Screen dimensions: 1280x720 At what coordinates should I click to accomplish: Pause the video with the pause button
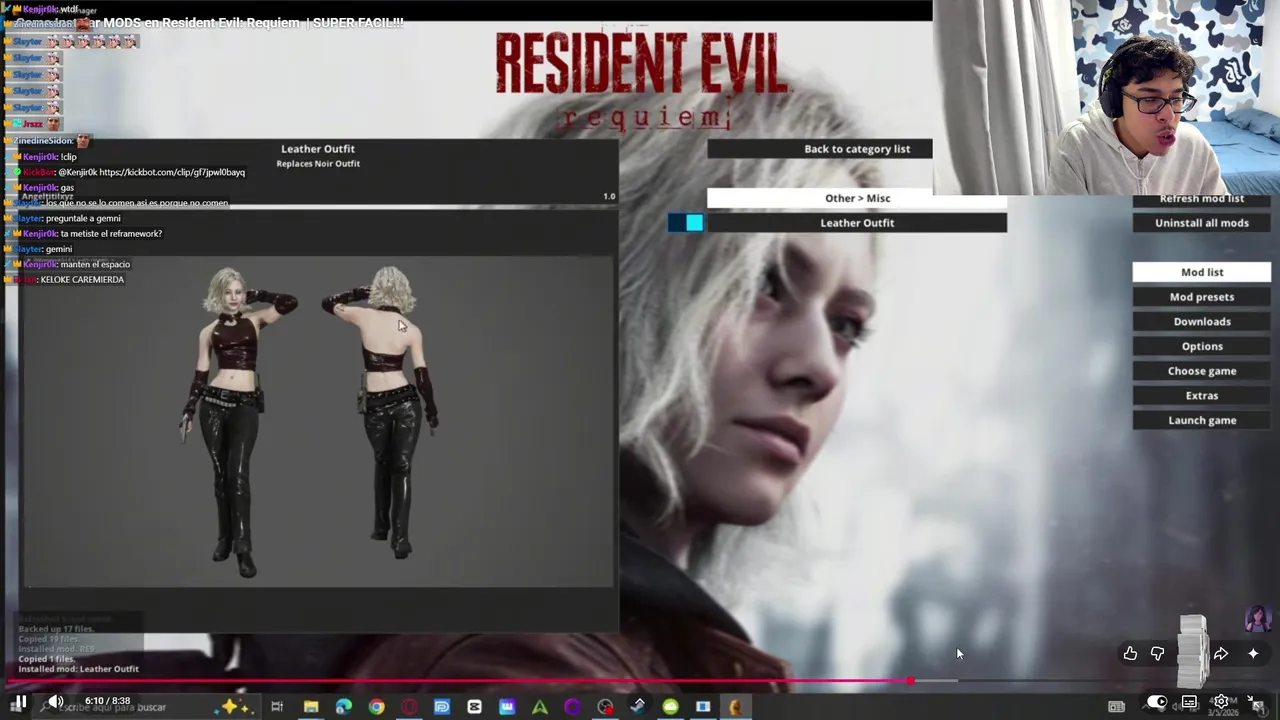[19, 702]
